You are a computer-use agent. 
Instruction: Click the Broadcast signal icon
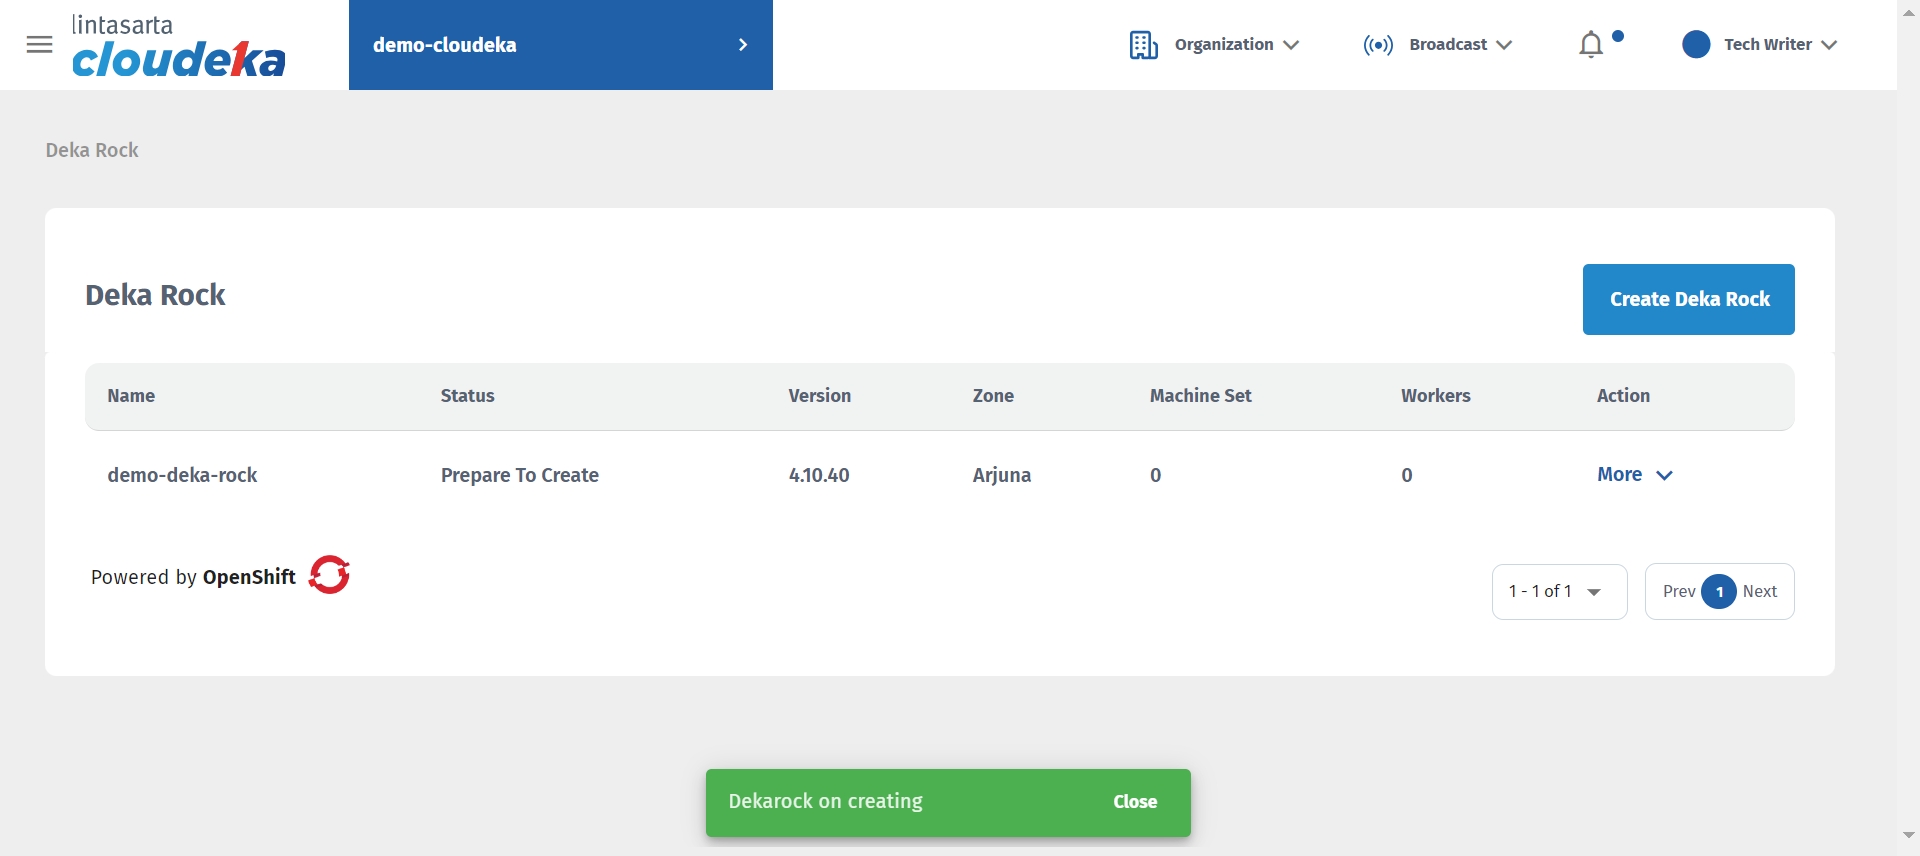(1378, 45)
